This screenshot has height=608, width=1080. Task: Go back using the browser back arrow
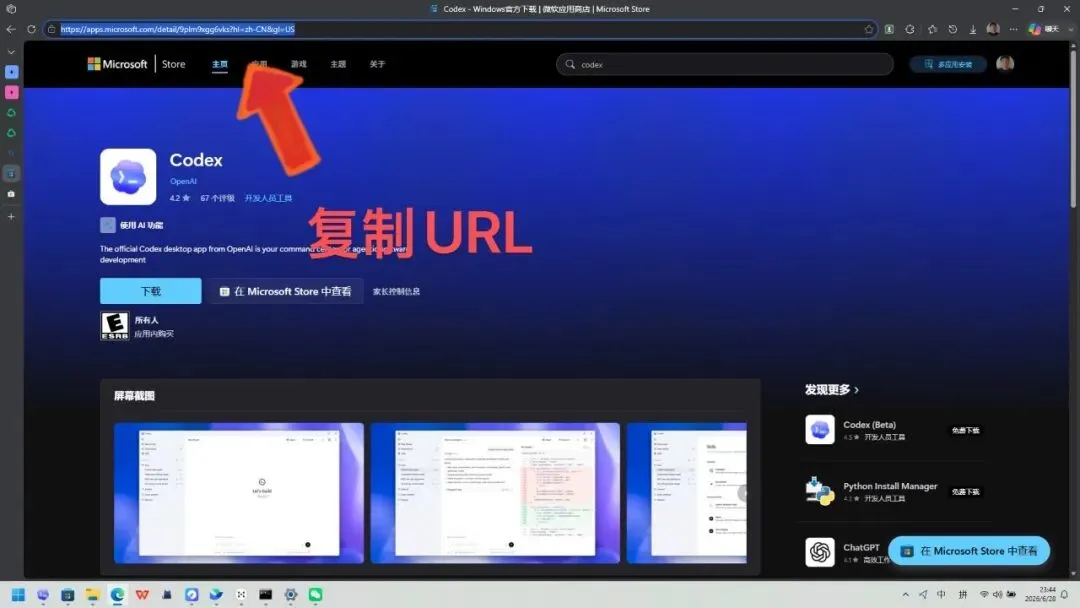pyautogui.click(x=11, y=29)
